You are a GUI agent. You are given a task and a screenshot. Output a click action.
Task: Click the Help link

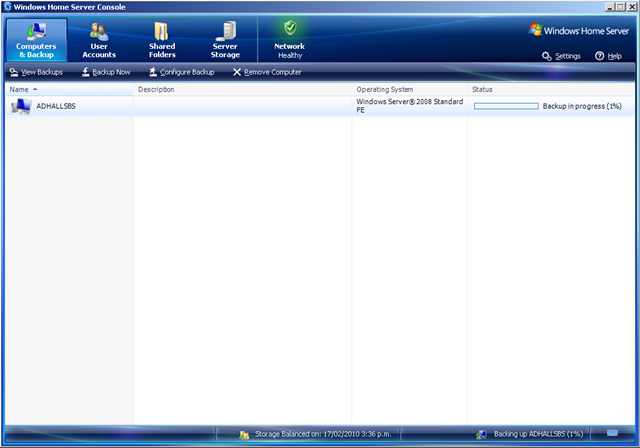609,56
